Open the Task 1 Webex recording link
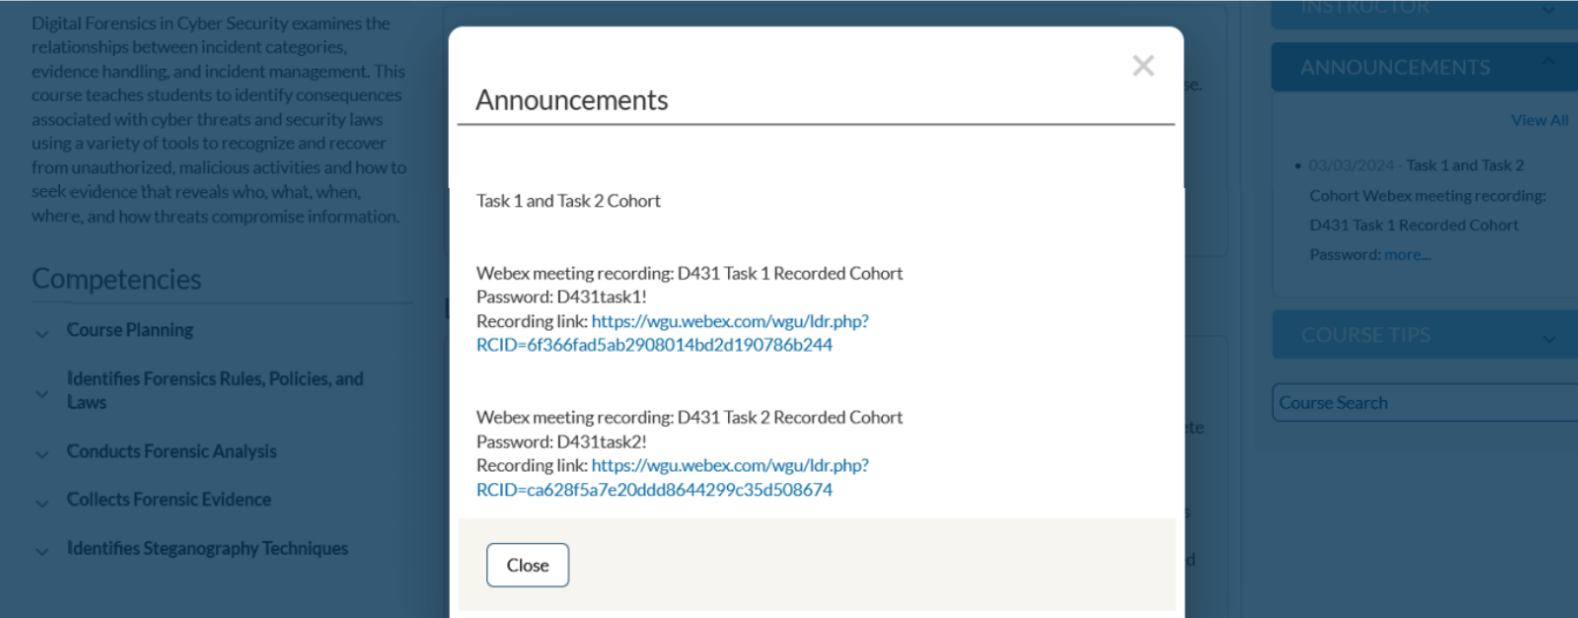The height and width of the screenshot is (618, 1578). [x=672, y=333]
